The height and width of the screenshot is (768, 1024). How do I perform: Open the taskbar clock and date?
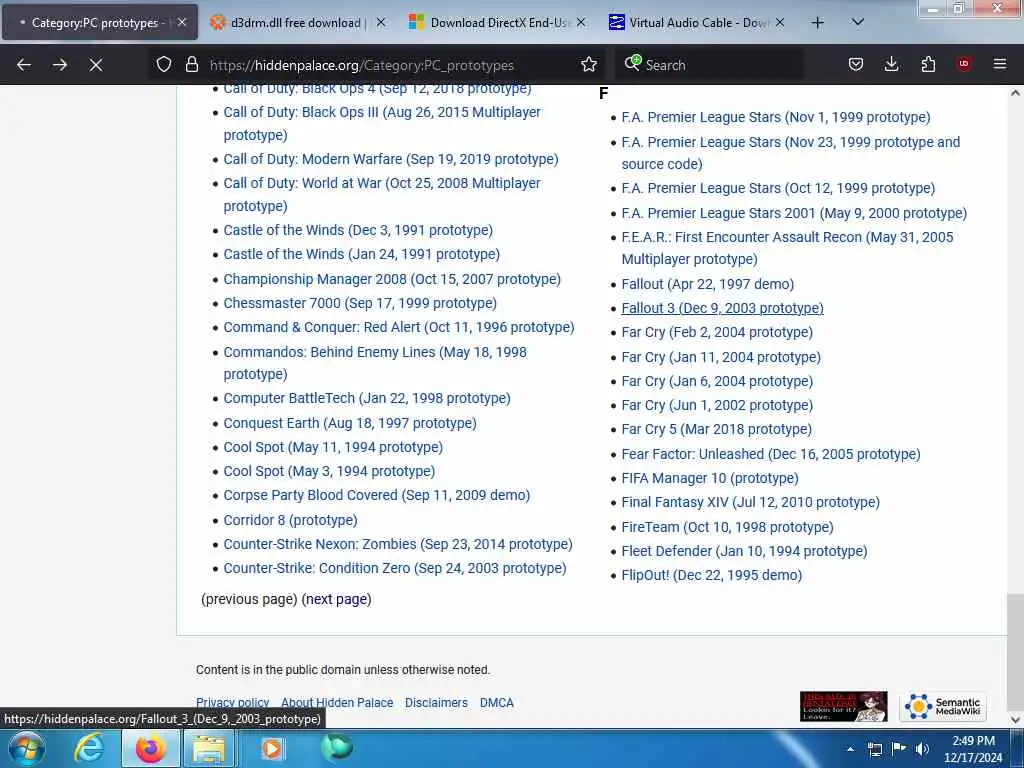[x=973, y=749]
